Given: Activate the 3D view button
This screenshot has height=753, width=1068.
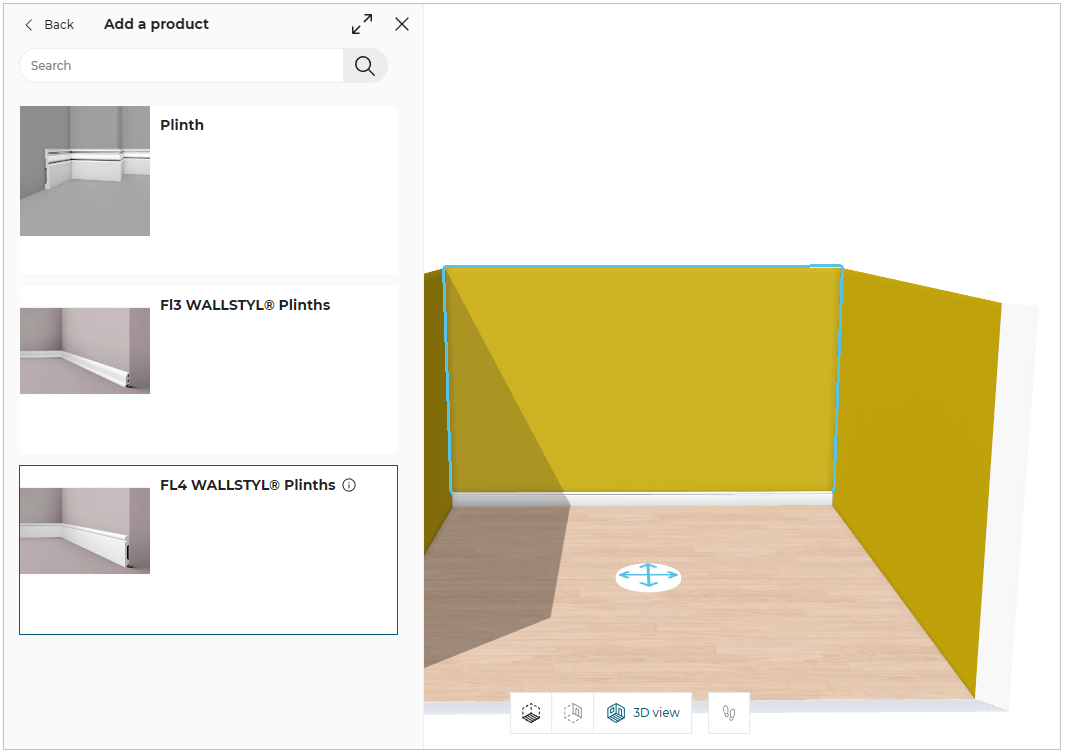Looking at the screenshot, I should point(643,713).
